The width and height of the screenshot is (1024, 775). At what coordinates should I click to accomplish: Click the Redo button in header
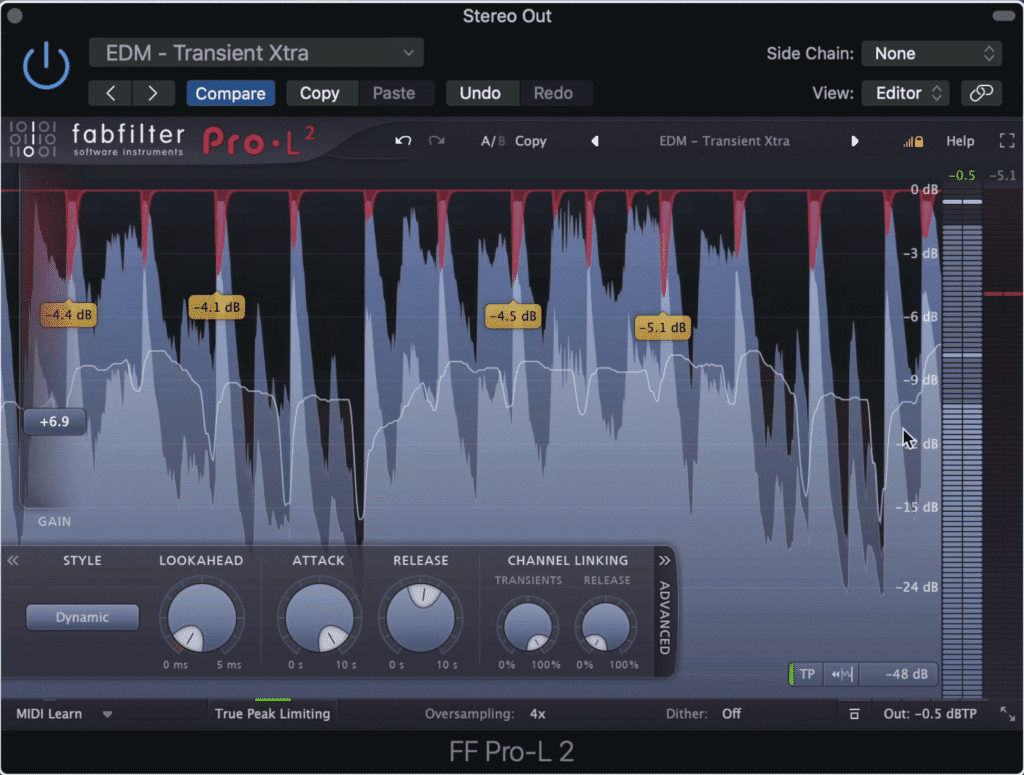coord(553,93)
